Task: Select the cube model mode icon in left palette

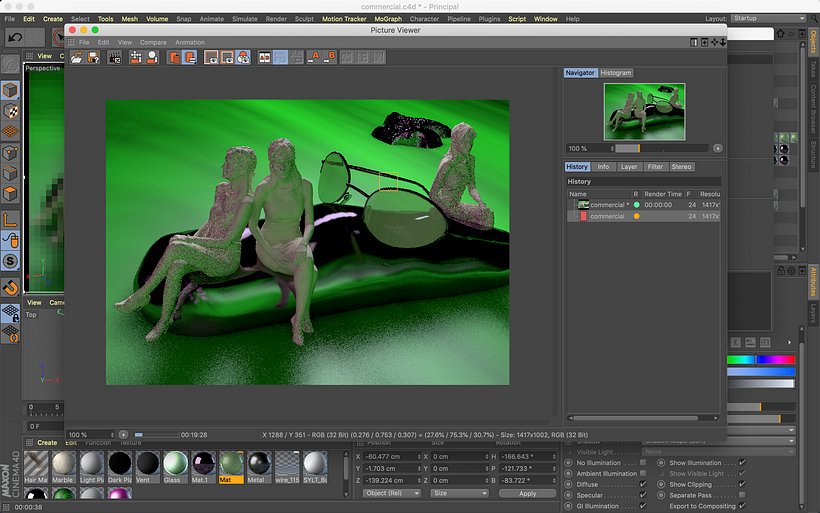Action: (10, 90)
